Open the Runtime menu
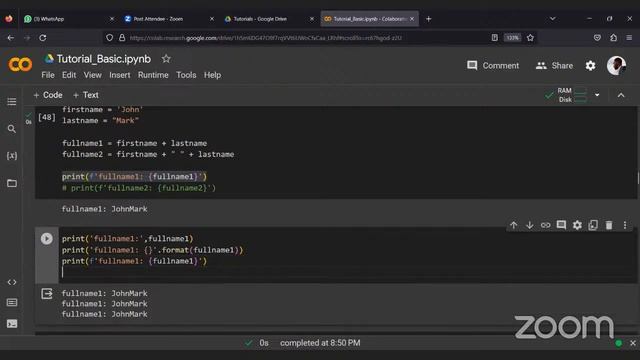This screenshot has height=360, width=640. tap(153, 75)
